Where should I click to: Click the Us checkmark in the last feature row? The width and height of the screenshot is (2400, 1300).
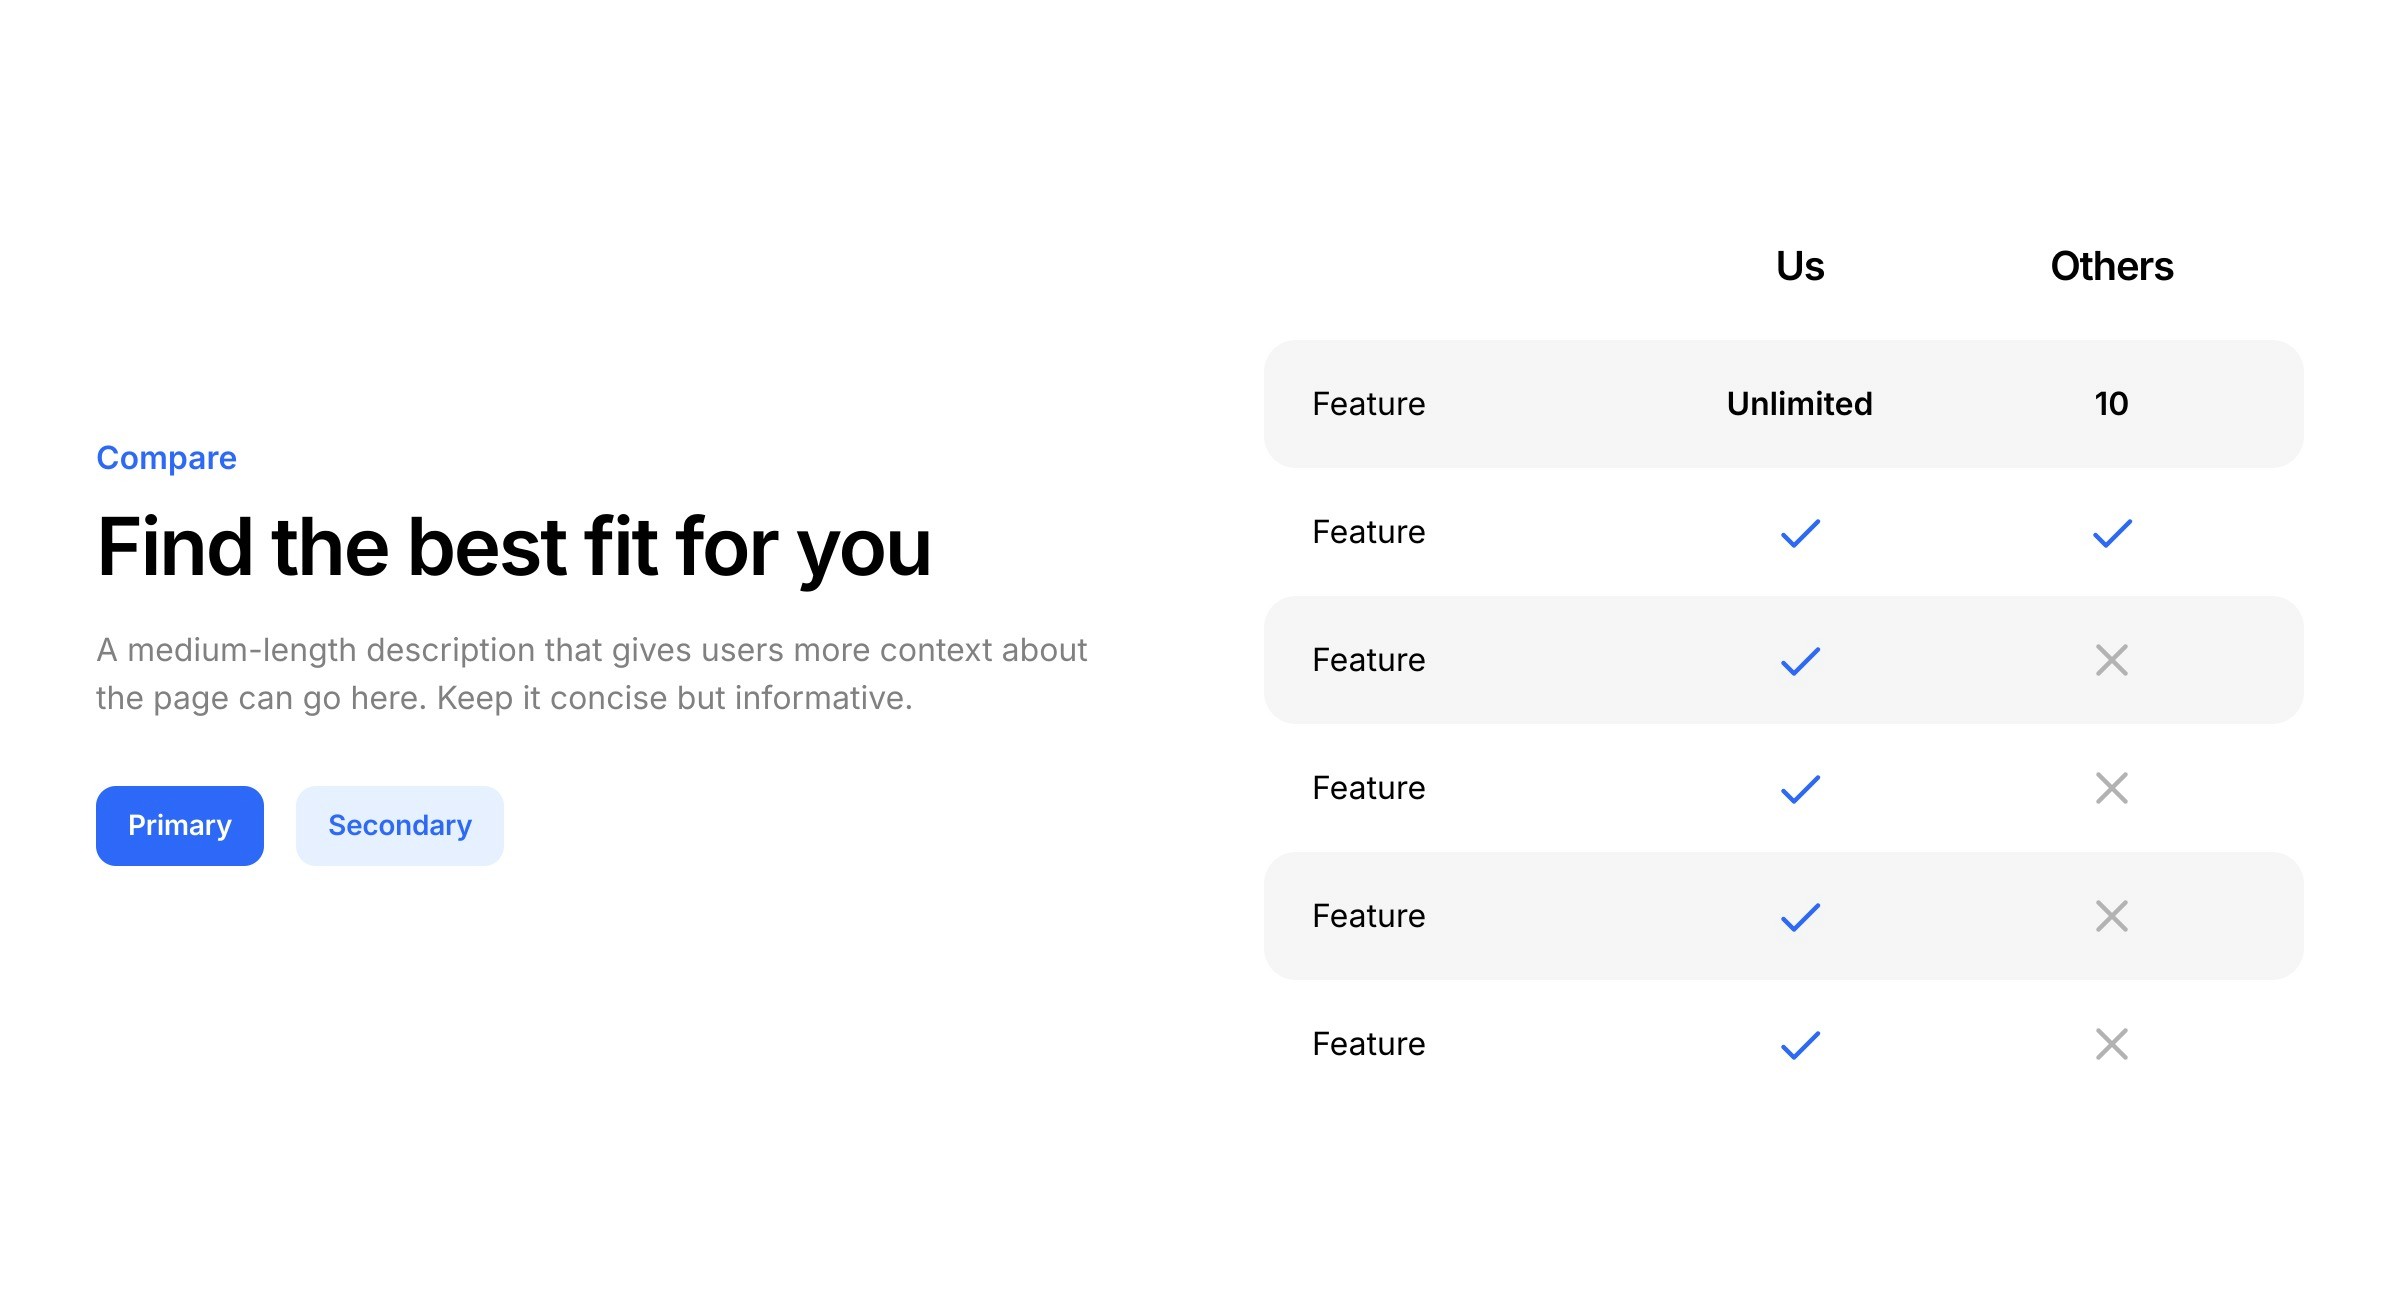pyautogui.click(x=1800, y=1045)
